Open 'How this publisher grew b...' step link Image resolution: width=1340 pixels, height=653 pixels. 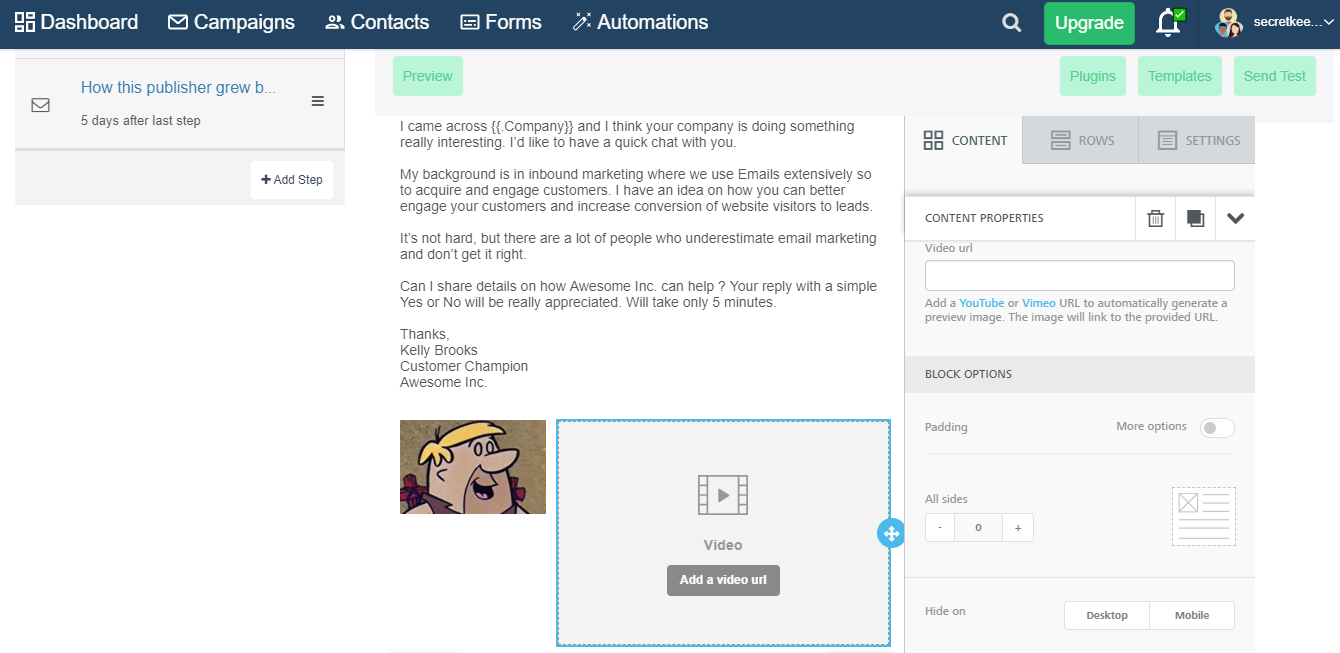(178, 88)
